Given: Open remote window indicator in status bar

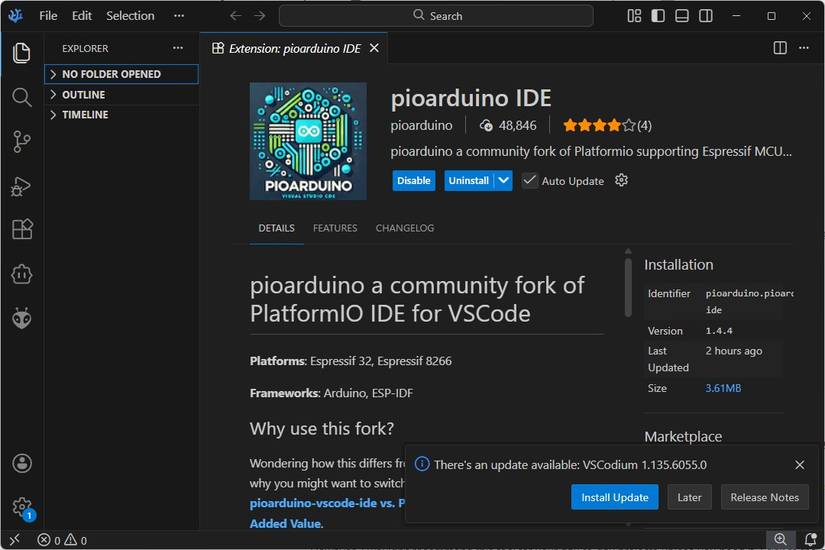Looking at the screenshot, I should (x=14, y=539).
